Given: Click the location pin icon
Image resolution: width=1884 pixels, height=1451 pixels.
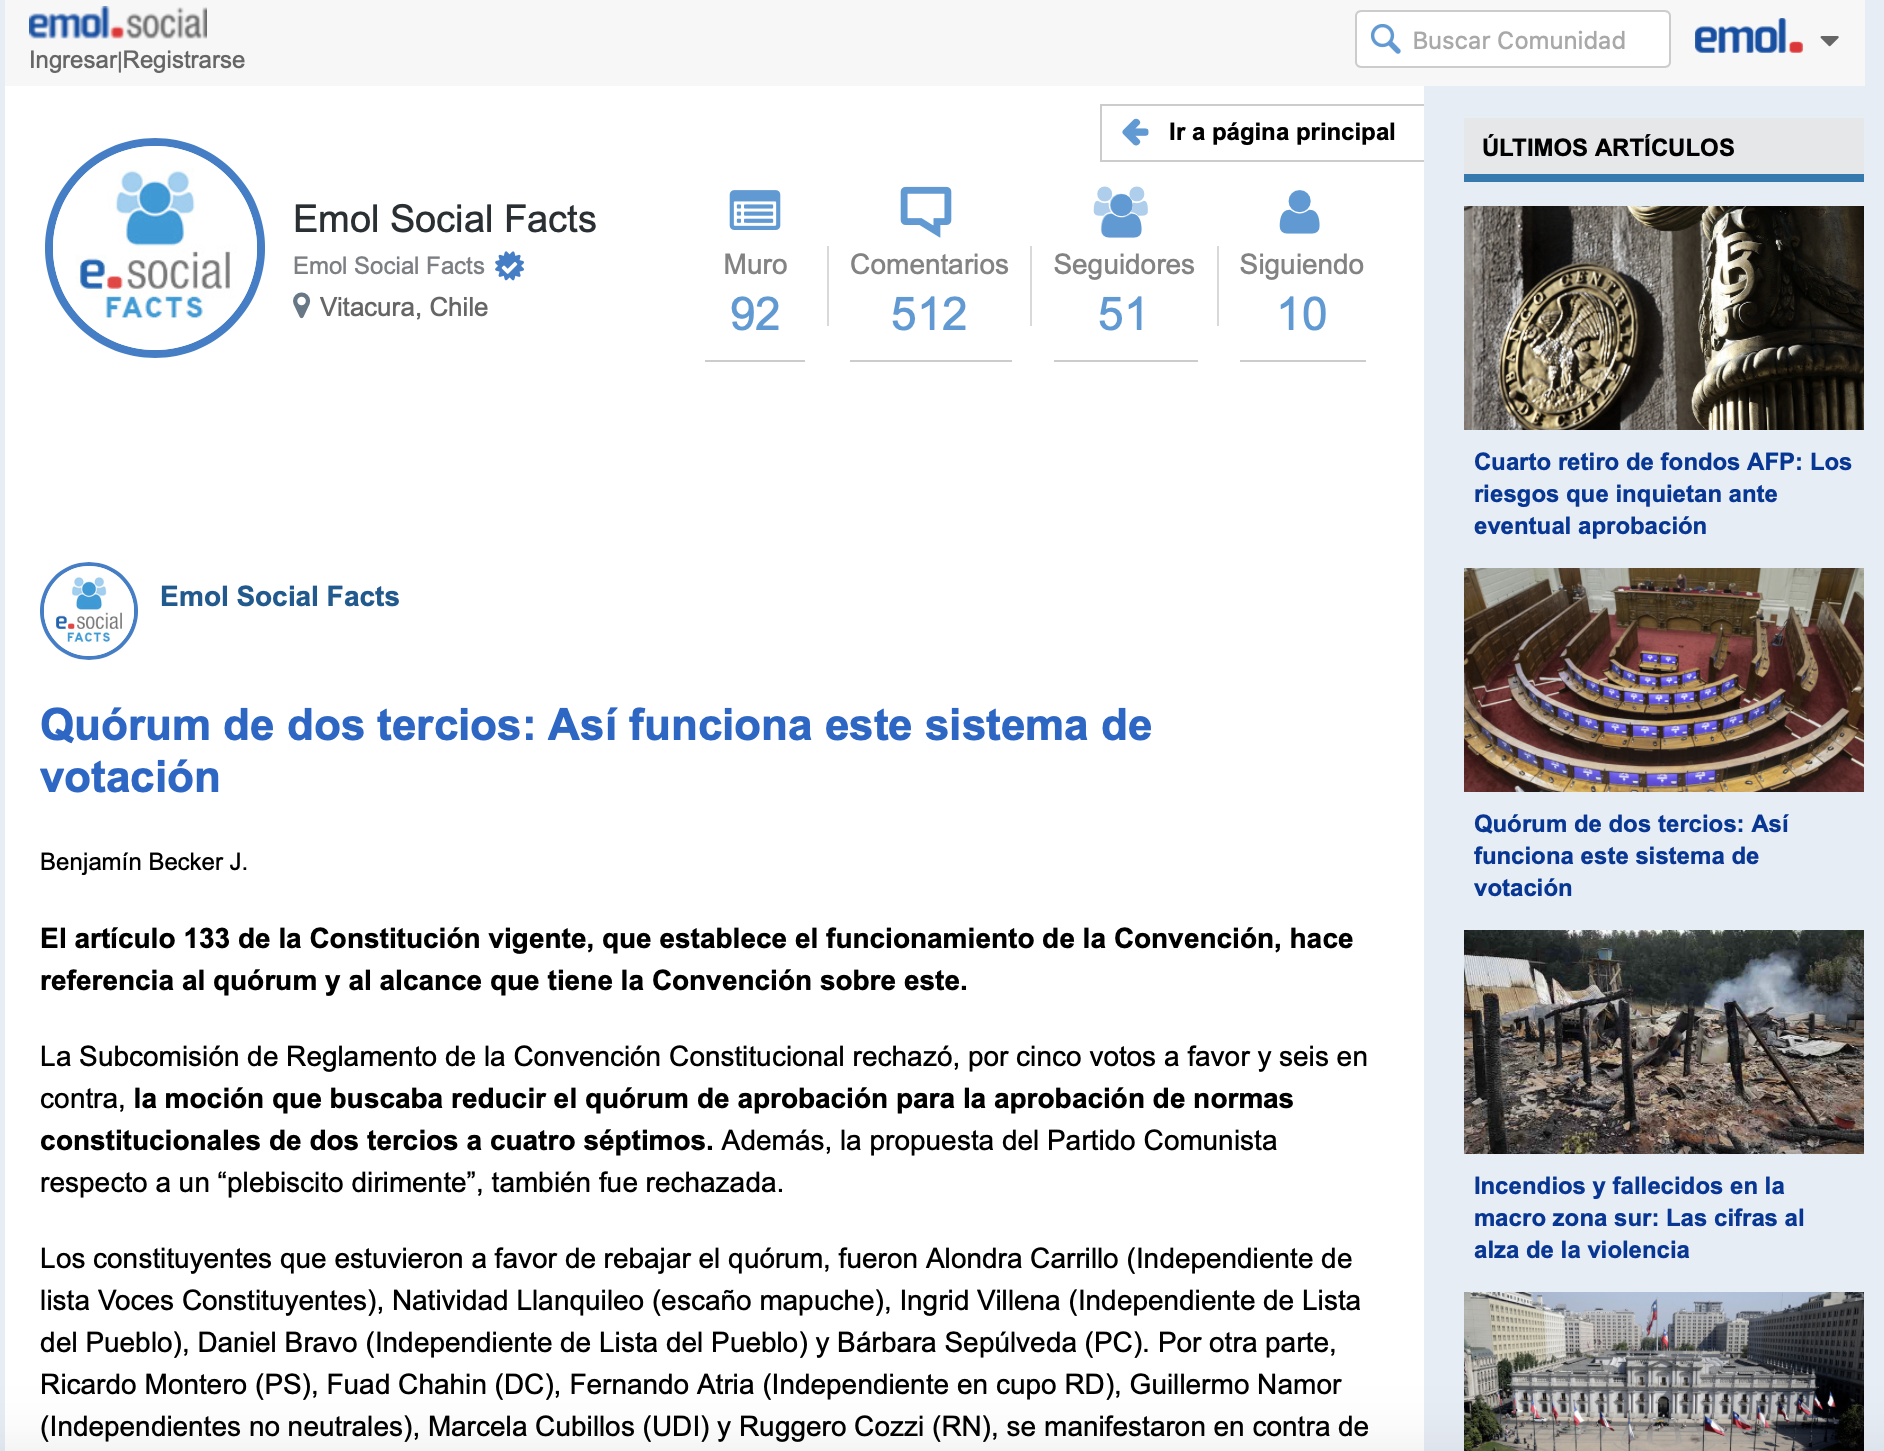Looking at the screenshot, I should pyautogui.click(x=301, y=306).
